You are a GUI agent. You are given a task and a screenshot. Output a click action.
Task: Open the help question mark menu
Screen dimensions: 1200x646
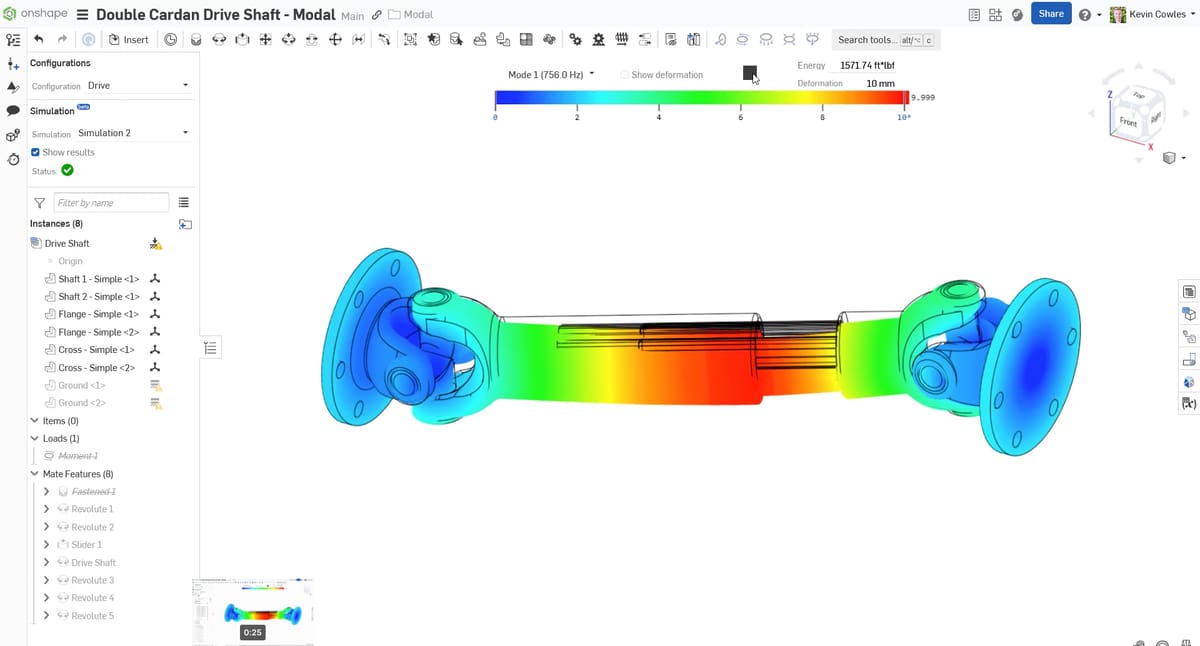coord(1084,14)
